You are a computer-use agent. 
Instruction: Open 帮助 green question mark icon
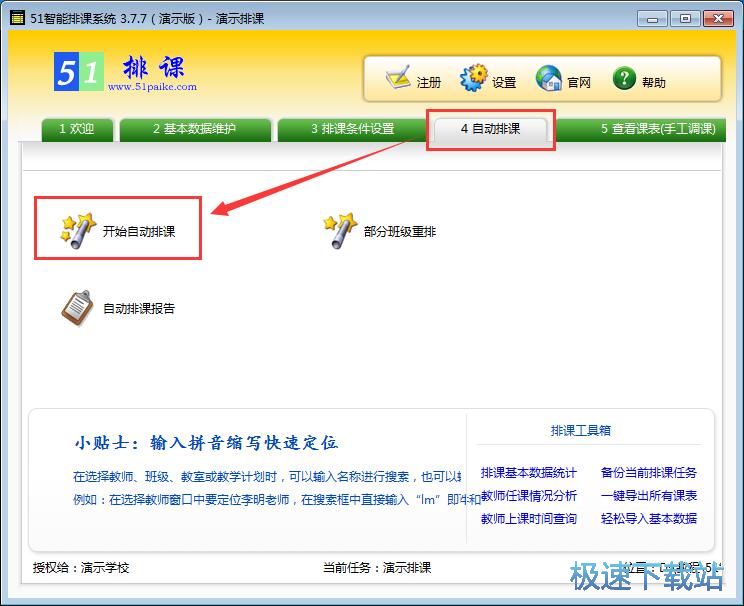(625, 79)
